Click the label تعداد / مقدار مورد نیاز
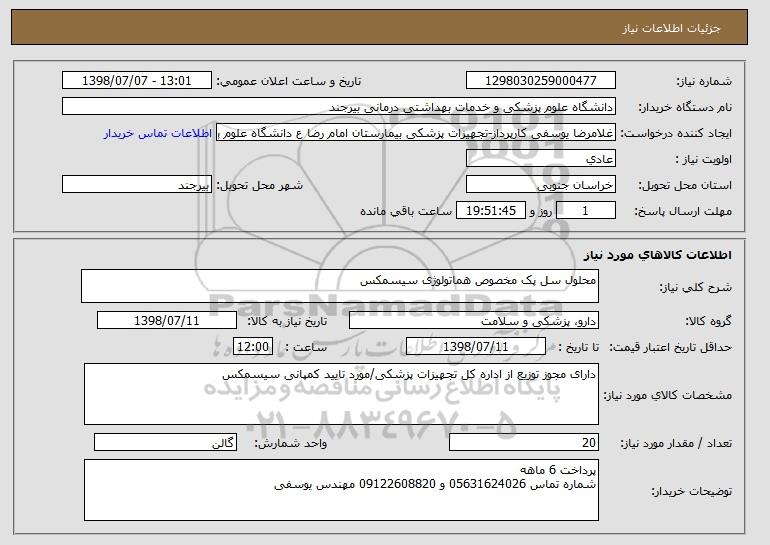The width and height of the screenshot is (770, 545). [x=676, y=444]
